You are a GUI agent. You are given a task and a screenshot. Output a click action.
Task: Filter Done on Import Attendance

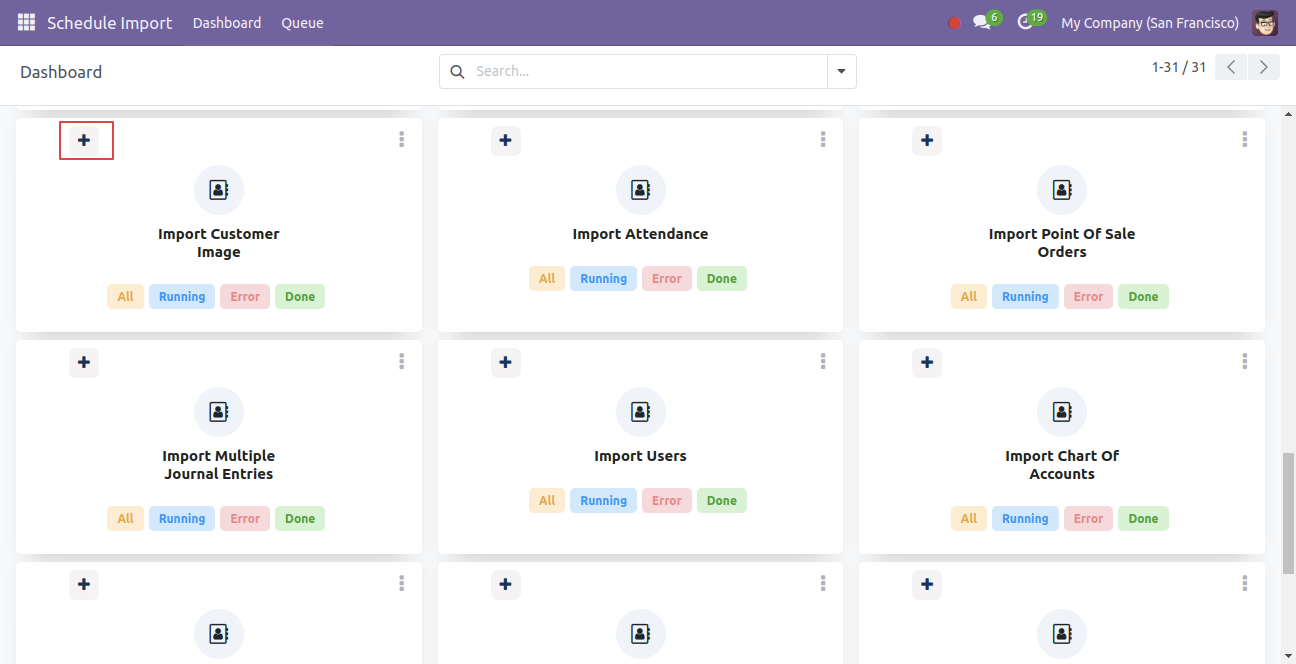coord(722,279)
